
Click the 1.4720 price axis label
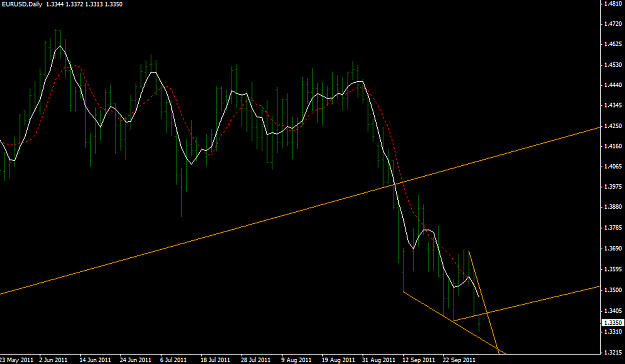click(x=614, y=24)
